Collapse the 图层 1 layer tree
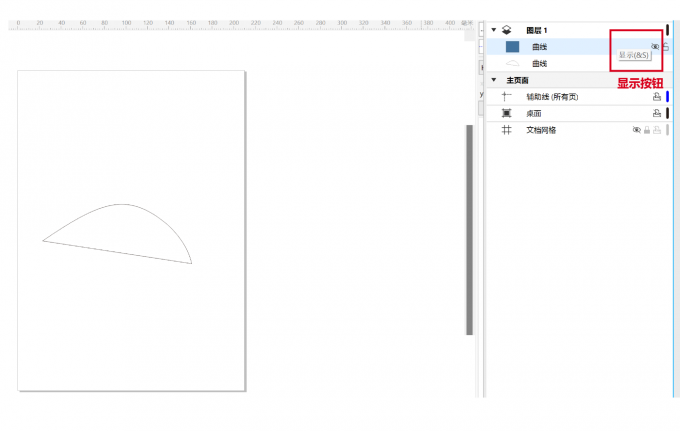Screen dimensions: 680x431 [x=493, y=30]
